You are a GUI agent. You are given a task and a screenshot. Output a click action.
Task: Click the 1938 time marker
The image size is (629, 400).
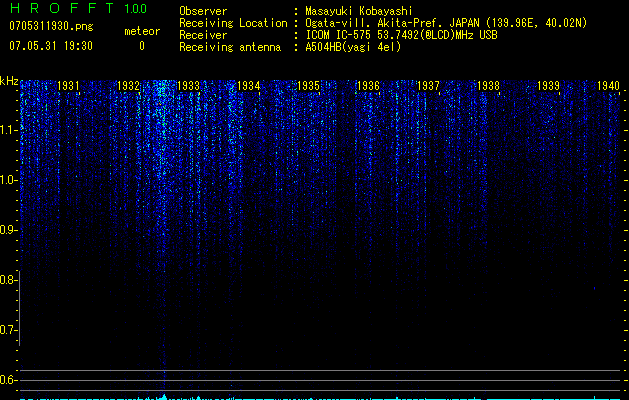[x=488, y=85]
